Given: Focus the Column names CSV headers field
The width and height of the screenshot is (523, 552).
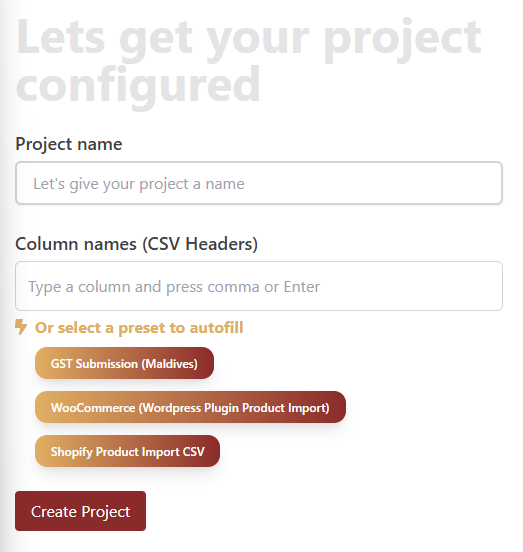Looking at the screenshot, I should pyautogui.click(x=259, y=286).
